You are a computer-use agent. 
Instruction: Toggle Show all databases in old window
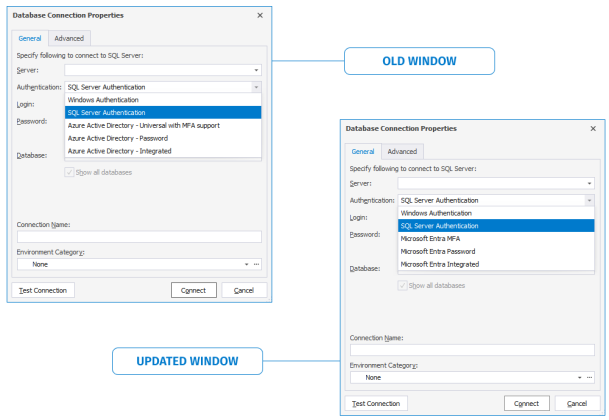point(69,172)
